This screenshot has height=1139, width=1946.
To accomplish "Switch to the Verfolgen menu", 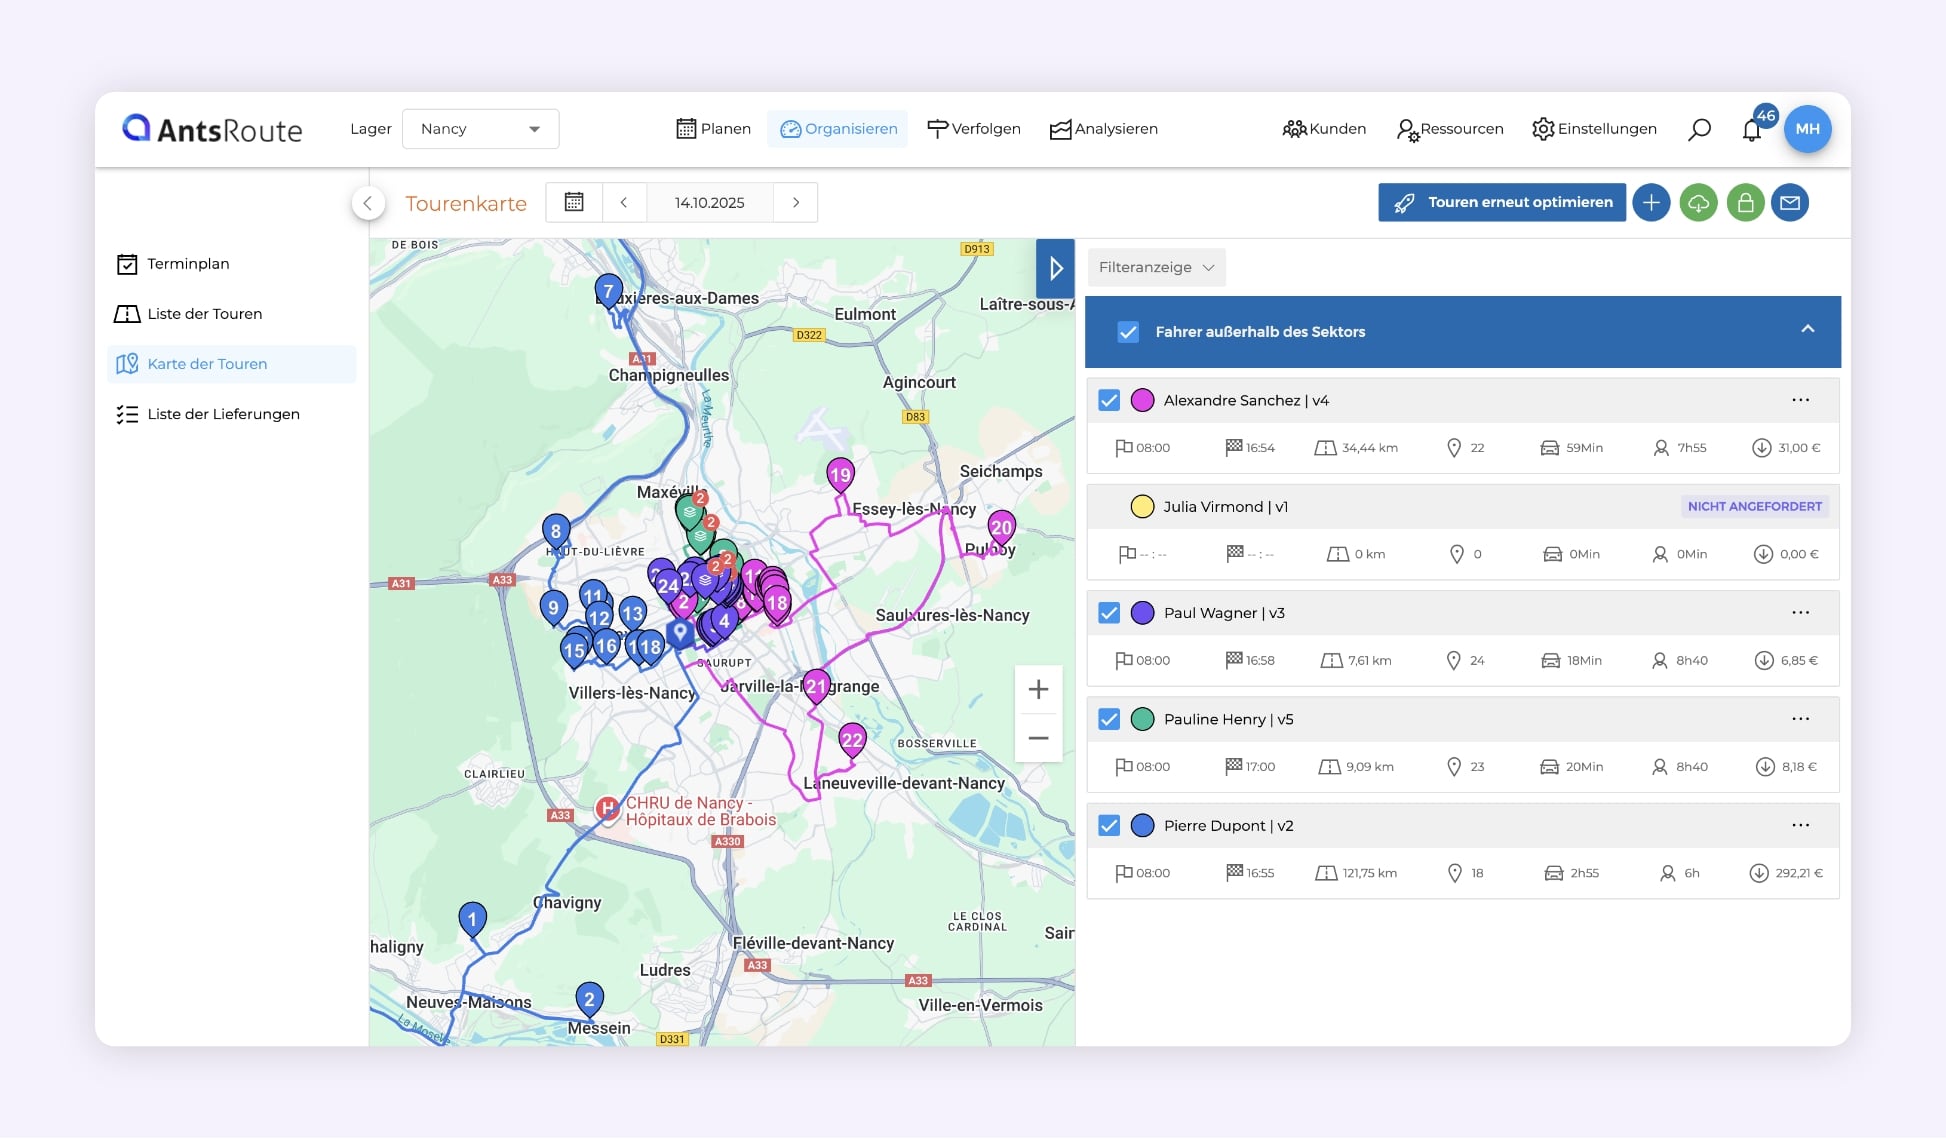I will [x=973, y=129].
